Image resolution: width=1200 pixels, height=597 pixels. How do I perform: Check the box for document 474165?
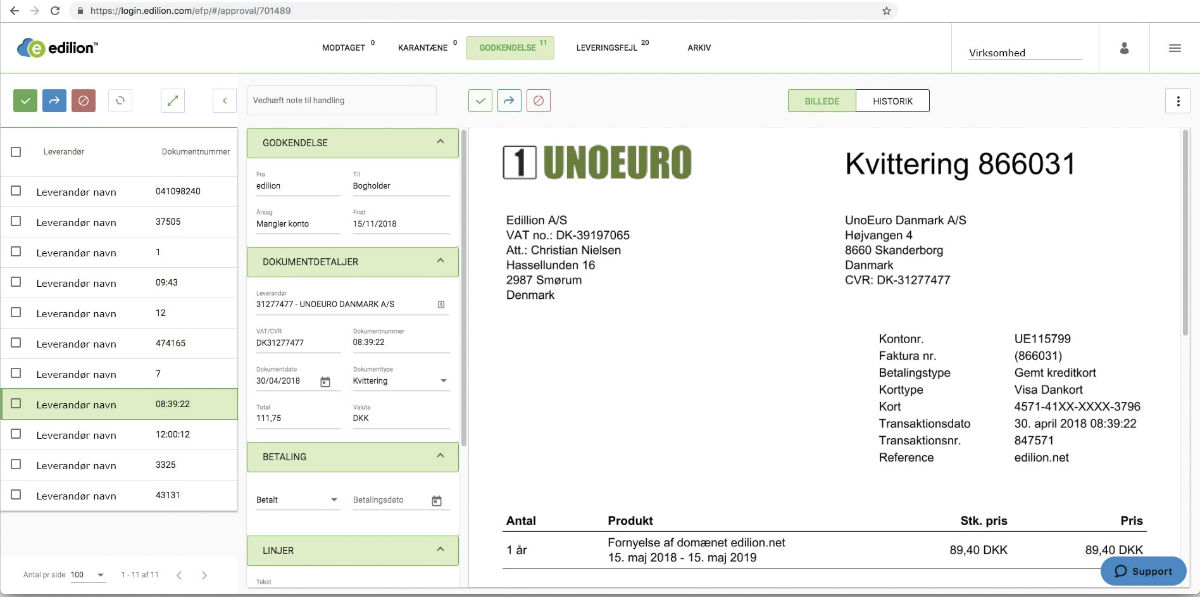[16, 343]
